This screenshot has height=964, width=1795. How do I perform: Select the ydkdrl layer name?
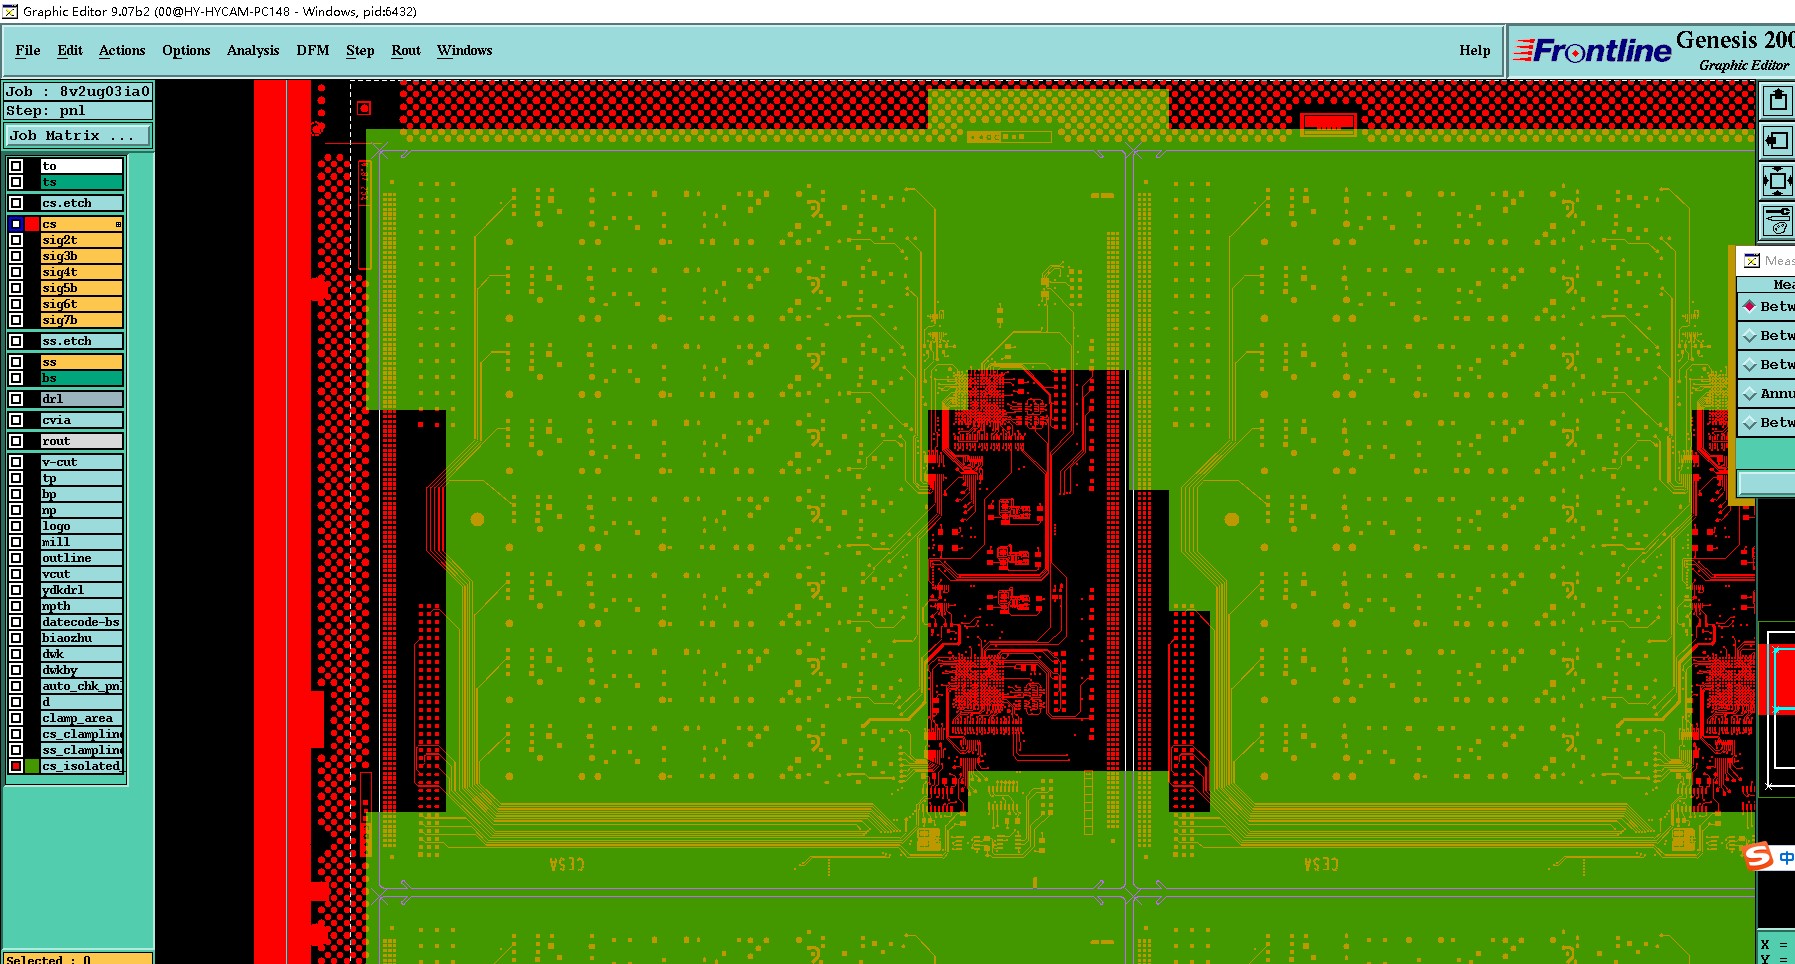pos(81,590)
